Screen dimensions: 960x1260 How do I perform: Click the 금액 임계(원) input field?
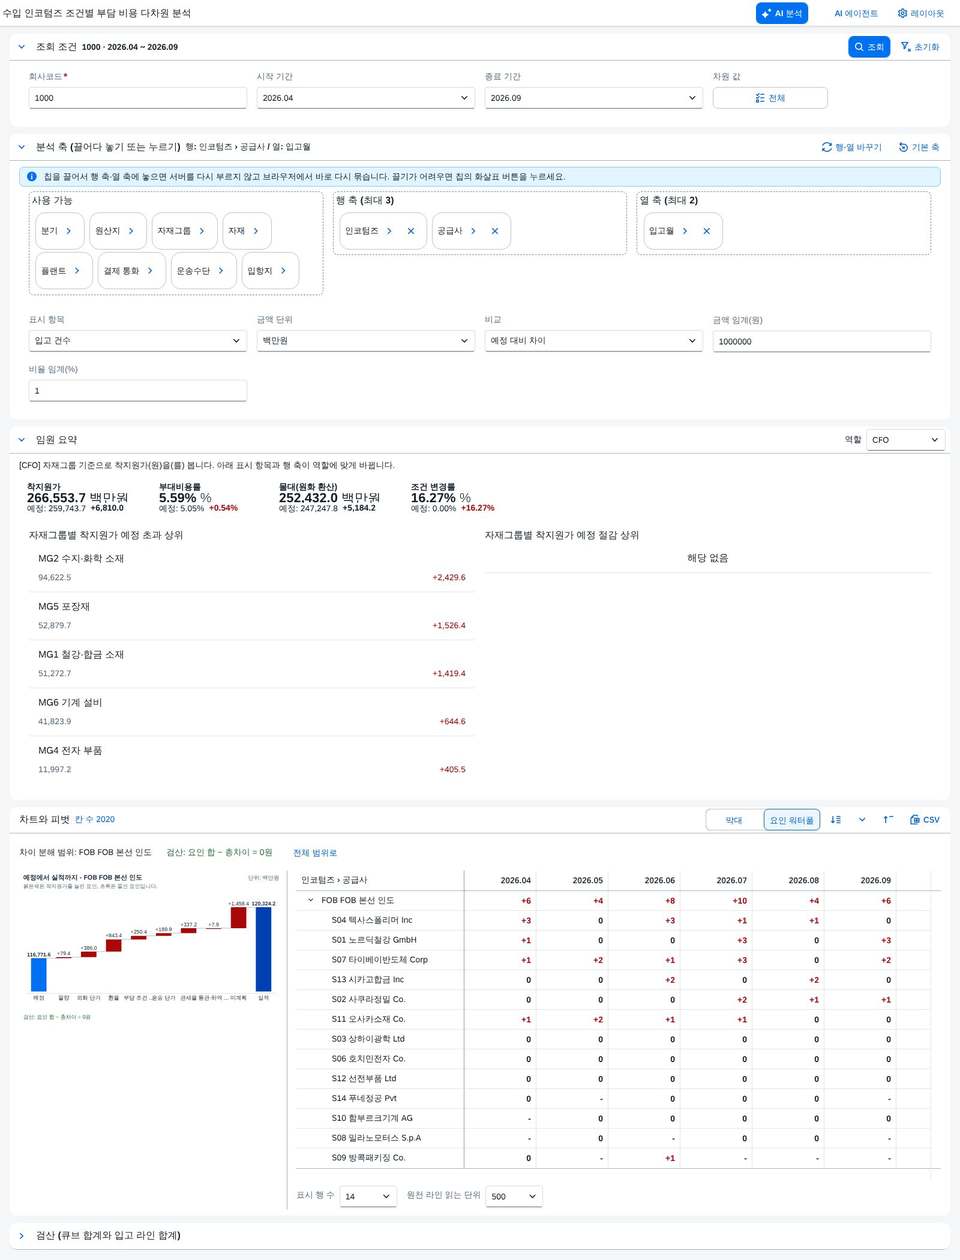point(822,341)
